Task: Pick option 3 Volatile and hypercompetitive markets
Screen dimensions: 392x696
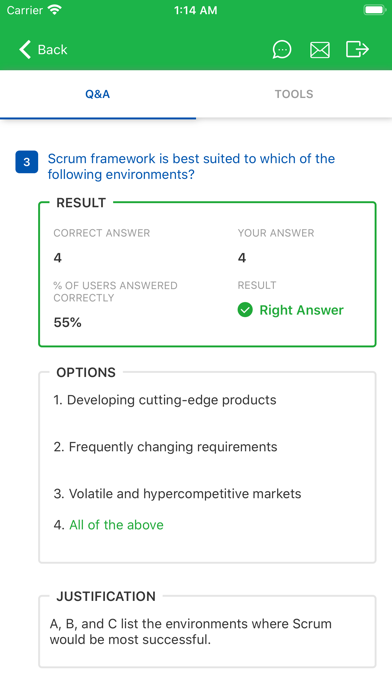Action: coord(177,494)
